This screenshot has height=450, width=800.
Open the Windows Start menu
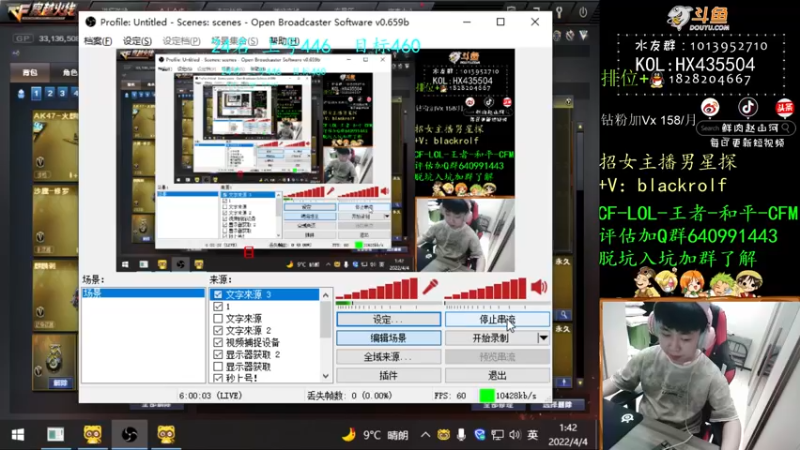(18, 434)
